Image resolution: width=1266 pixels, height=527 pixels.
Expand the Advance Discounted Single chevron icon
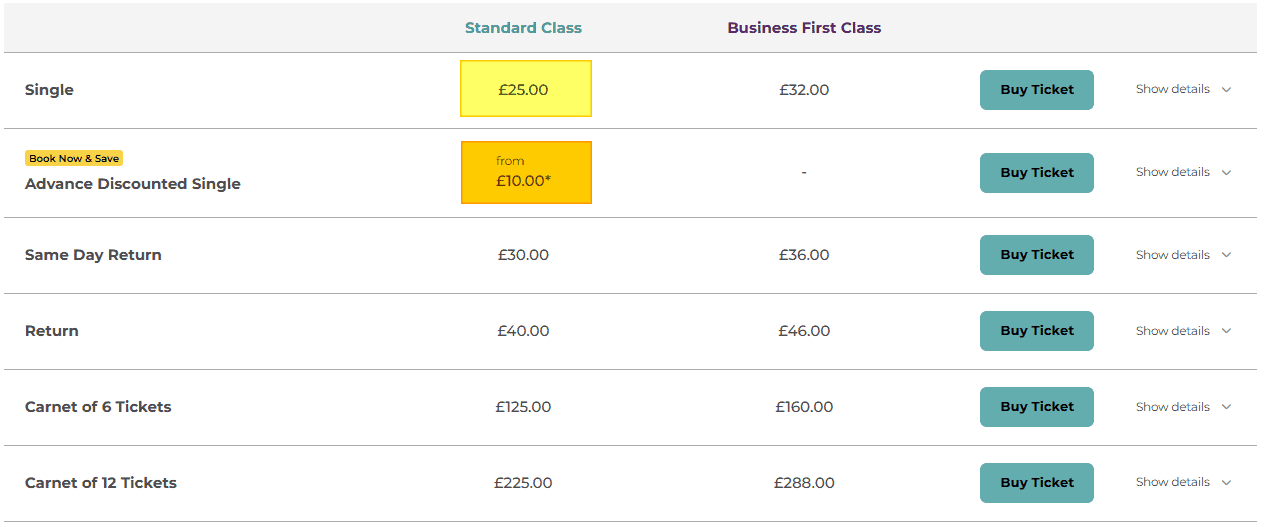point(1227,173)
